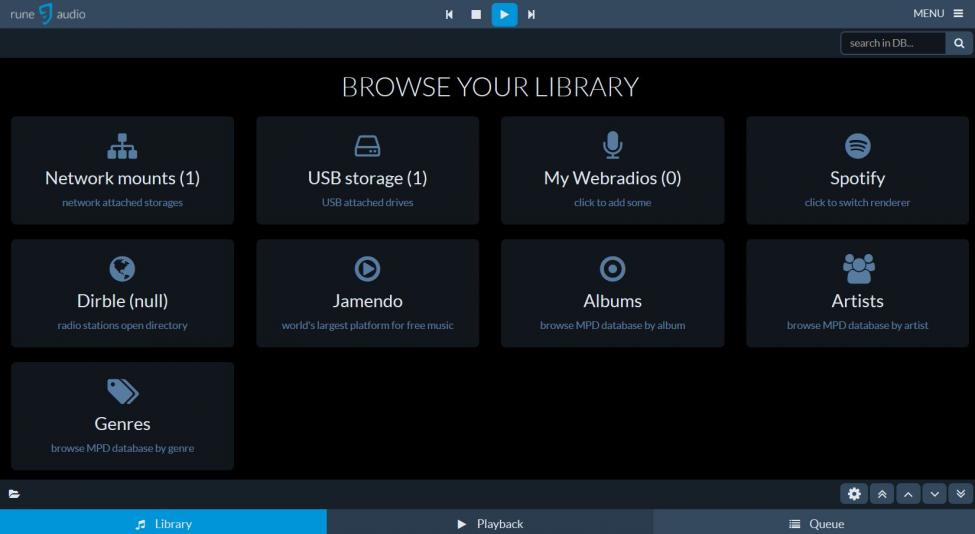The height and width of the screenshot is (534, 975).
Task: Click the Dirble globe icon
Action: pos(122,269)
